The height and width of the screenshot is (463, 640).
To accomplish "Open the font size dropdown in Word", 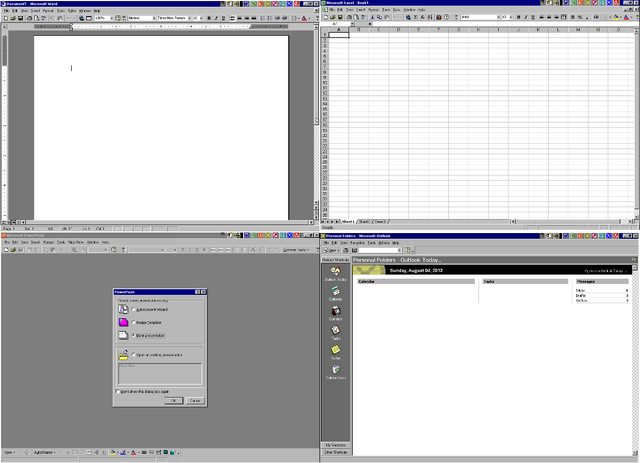I will click(x=201, y=18).
